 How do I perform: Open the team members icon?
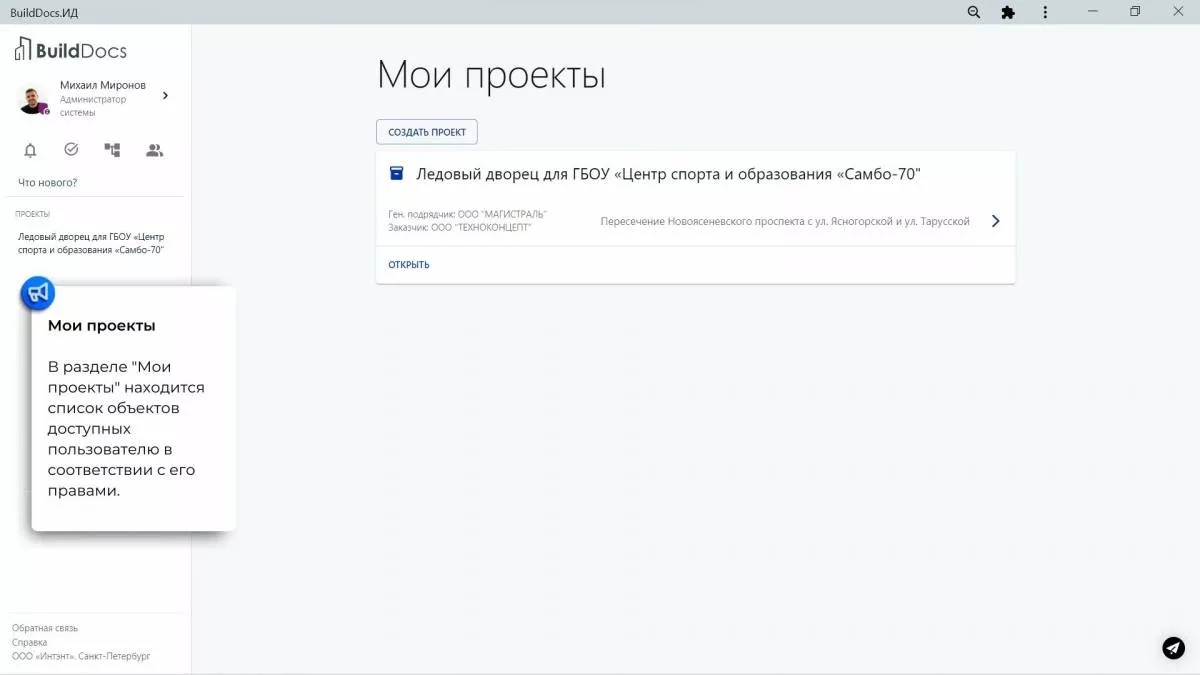click(x=152, y=149)
